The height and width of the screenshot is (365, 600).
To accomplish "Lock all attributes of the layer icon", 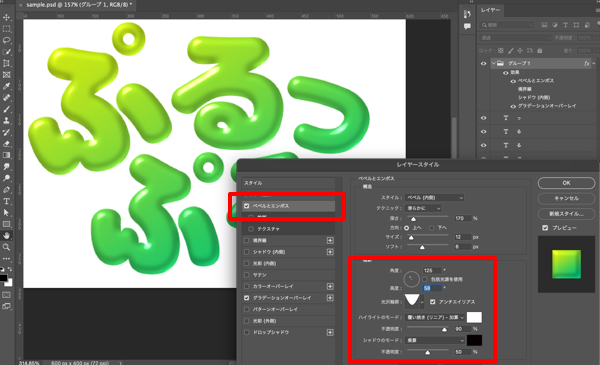I will point(540,51).
